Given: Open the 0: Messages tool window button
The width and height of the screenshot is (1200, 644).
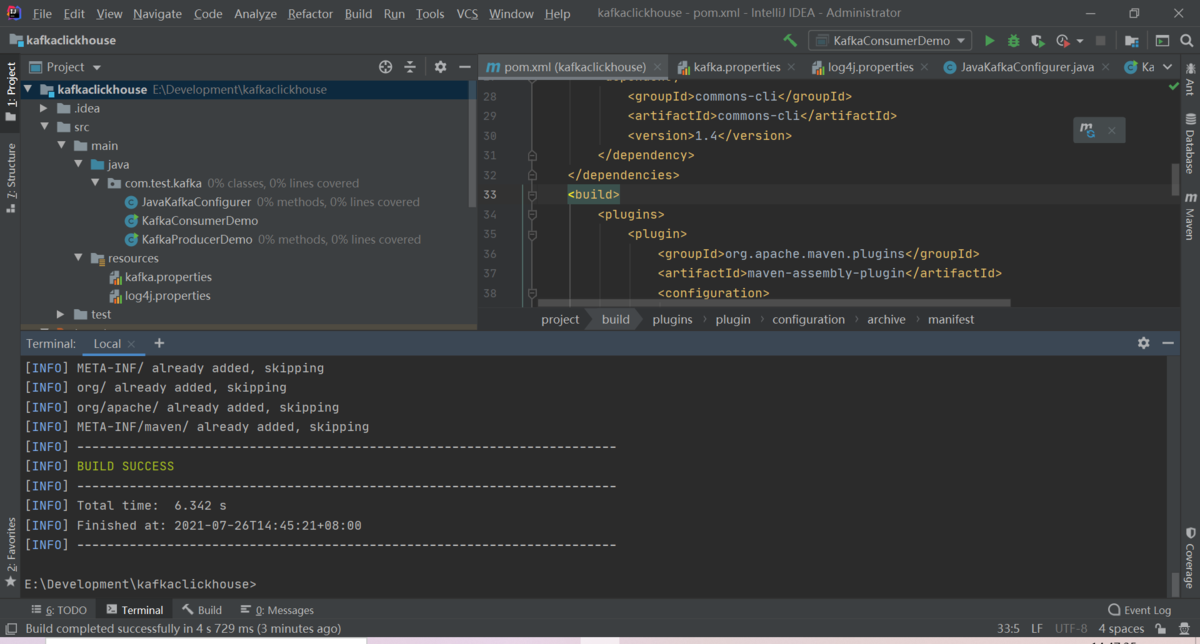Looking at the screenshot, I should click(x=277, y=610).
